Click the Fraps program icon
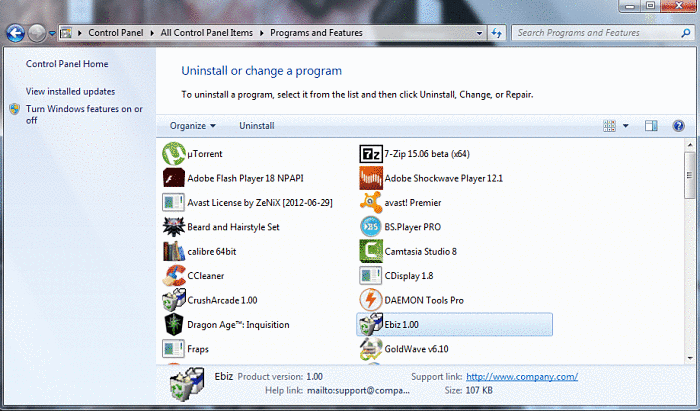 pos(174,349)
